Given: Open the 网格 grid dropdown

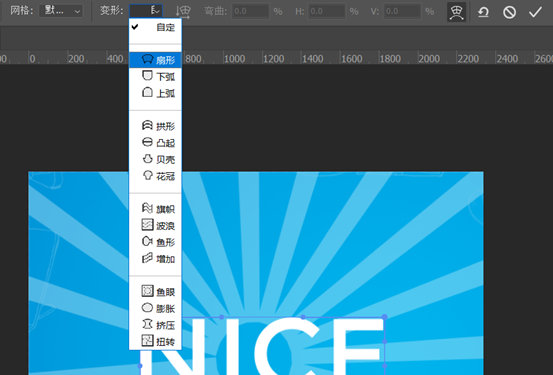Looking at the screenshot, I should click(61, 11).
